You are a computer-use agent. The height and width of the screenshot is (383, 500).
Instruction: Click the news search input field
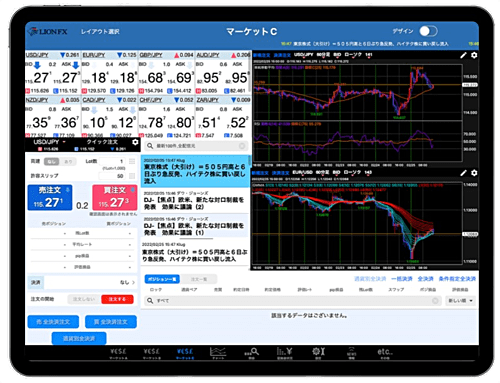click(197, 146)
